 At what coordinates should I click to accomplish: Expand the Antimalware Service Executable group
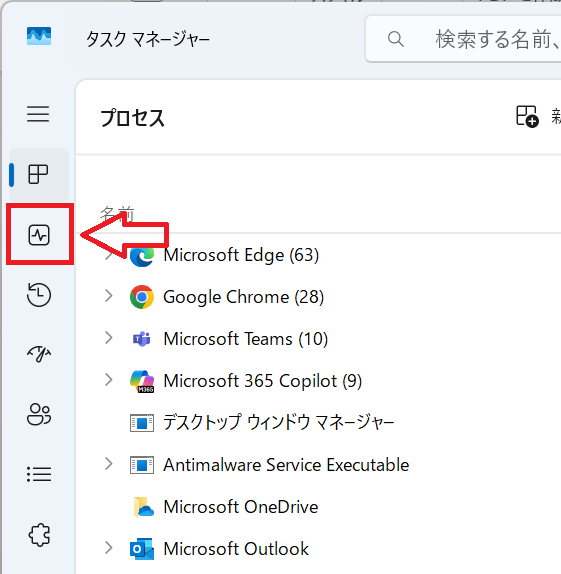coord(108,464)
